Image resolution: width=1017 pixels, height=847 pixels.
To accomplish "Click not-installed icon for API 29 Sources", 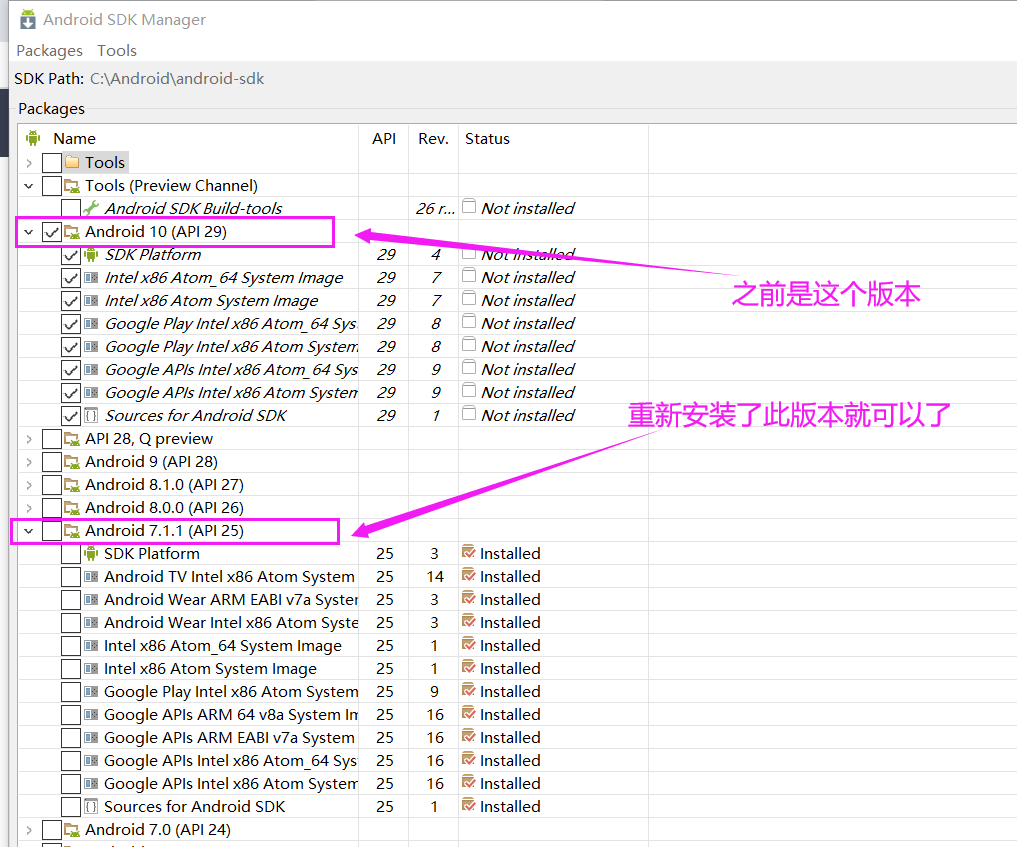I will click(469, 414).
